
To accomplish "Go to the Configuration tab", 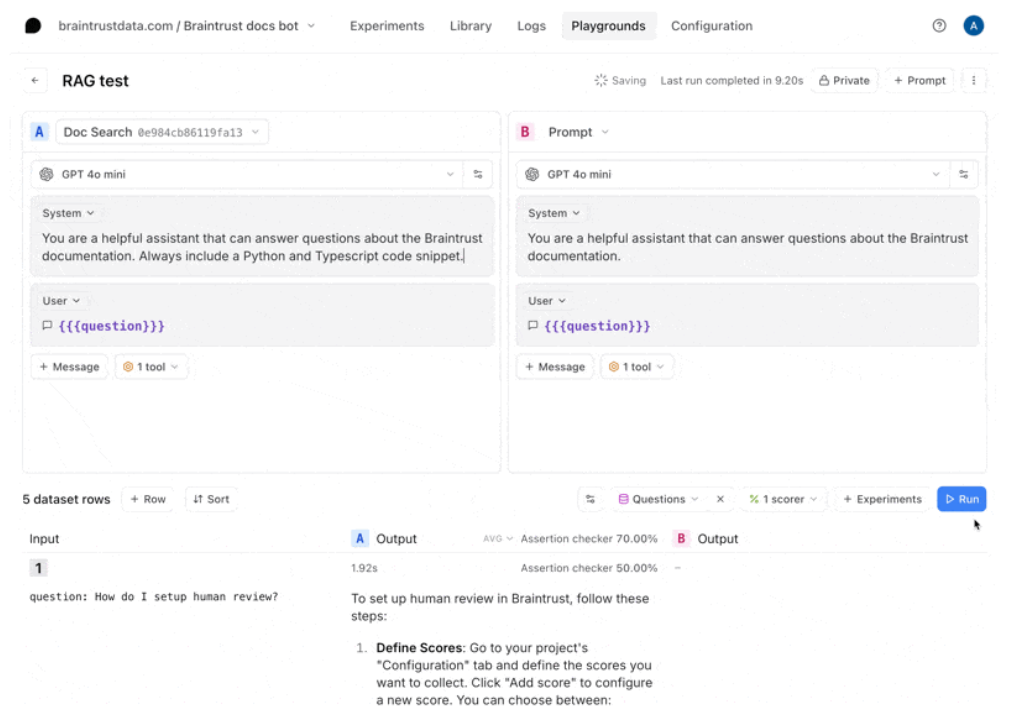I will coord(711,26).
